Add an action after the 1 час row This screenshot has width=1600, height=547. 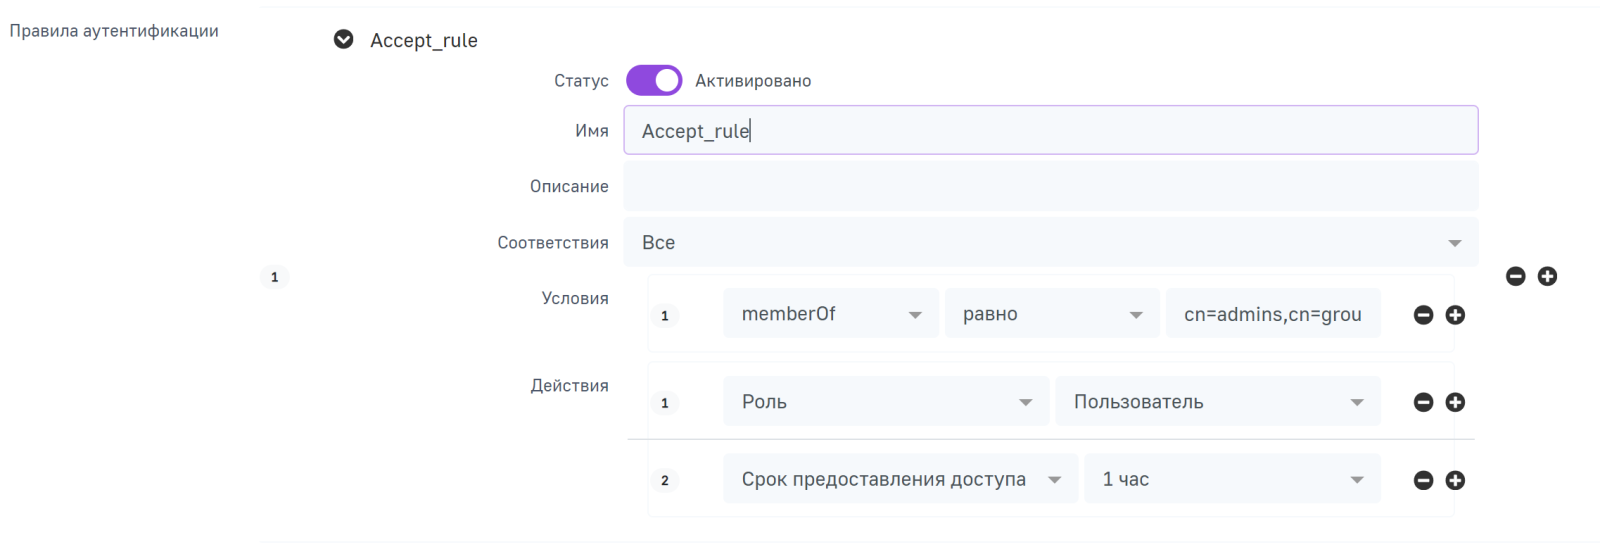click(1455, 481)
